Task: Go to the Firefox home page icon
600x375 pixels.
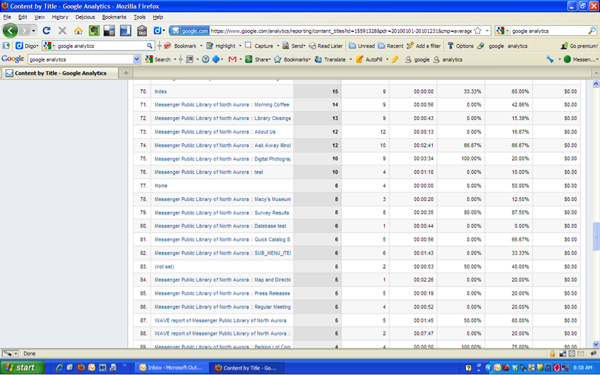Action: pyautogui.click(x=78, y=31)
